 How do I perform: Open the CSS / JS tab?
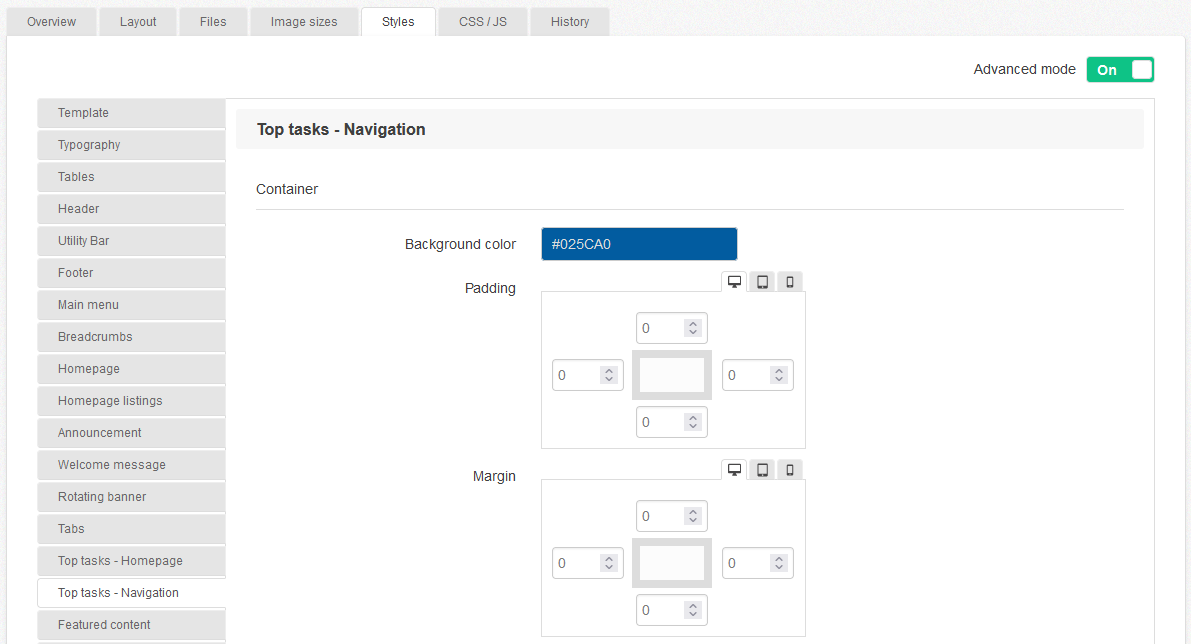pyautogui.click(x=482, y=21)
